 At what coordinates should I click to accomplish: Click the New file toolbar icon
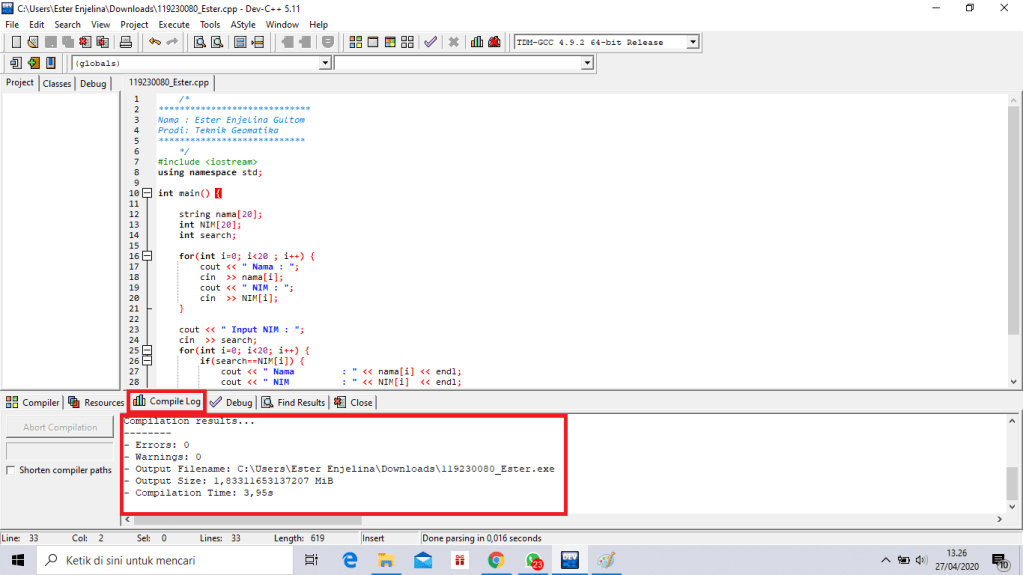[x=17, y=42]
